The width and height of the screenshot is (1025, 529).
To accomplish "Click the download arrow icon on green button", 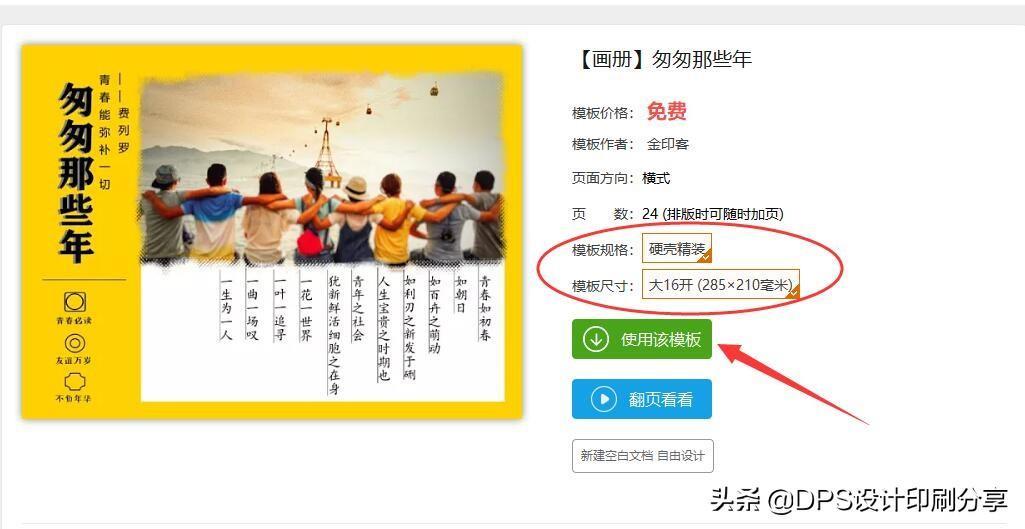I will [x=596, y=339].
